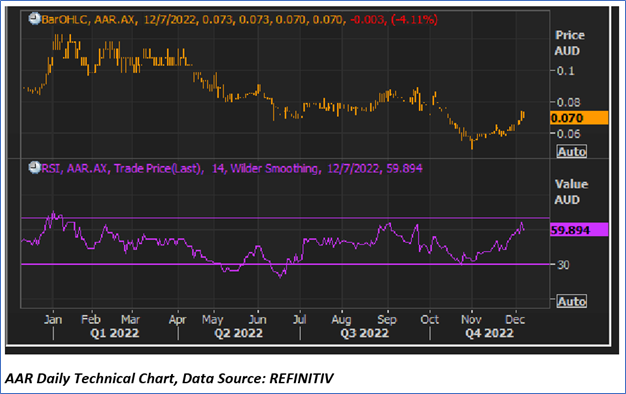This screenshot has height=394, width=626.
Task: Click the Price AUD axis label
Action: click(x=569, y=43)
